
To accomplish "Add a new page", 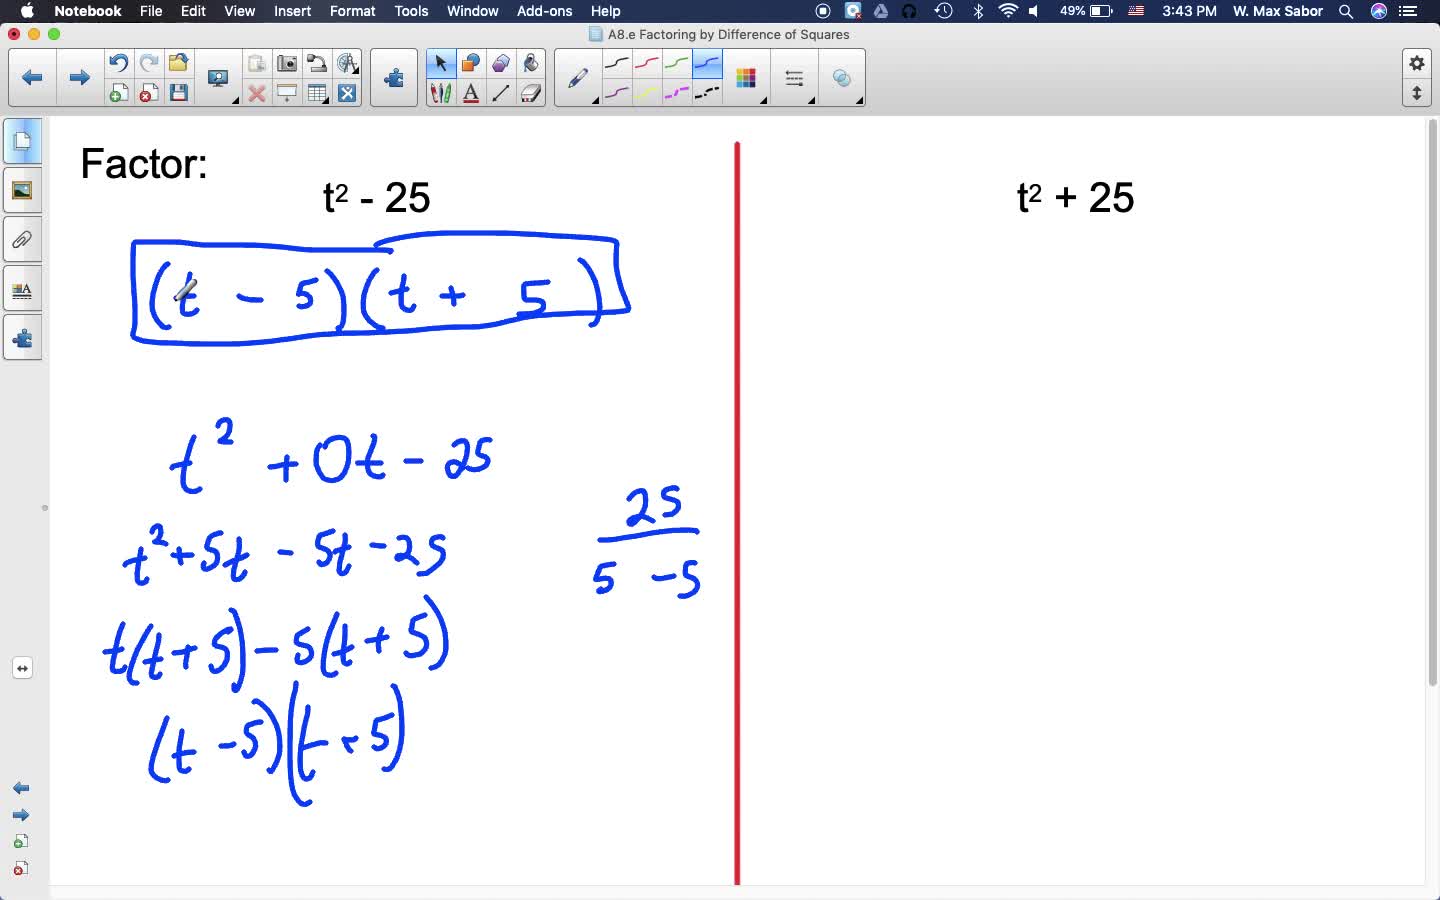I will point(118,93).
